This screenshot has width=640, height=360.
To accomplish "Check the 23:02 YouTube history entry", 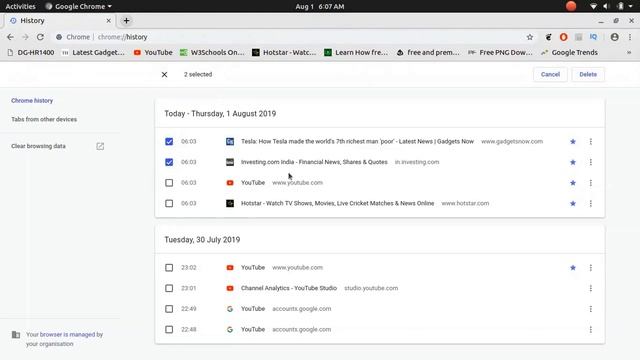I will click(x=169, y=268).
